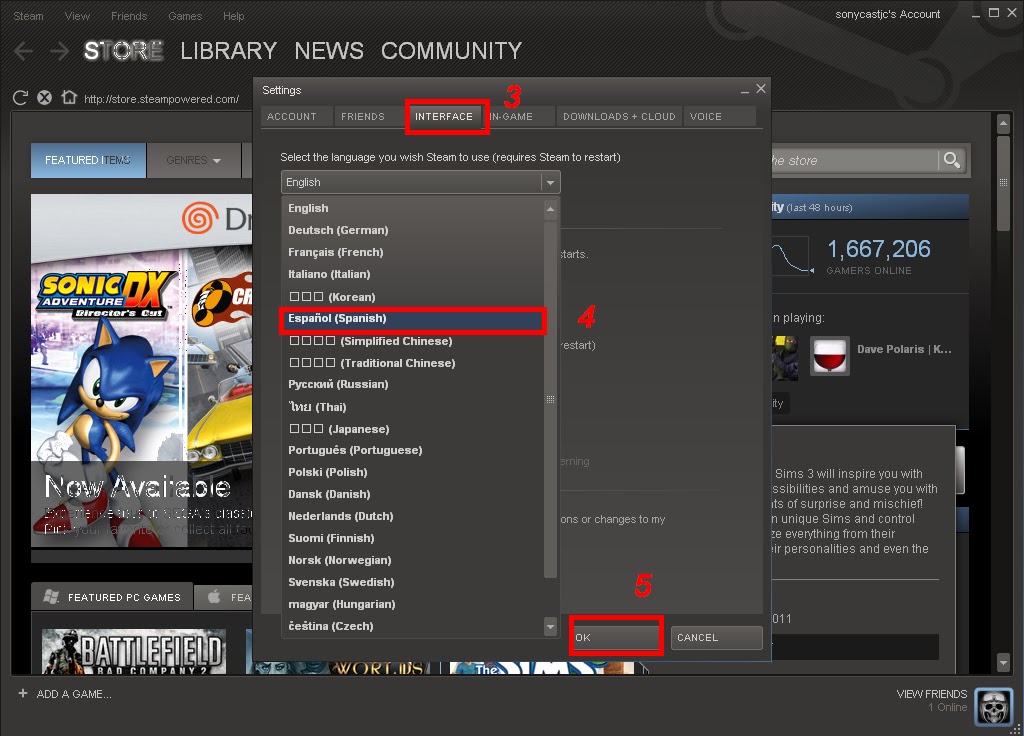
Task: Select Português (Portuguese) language
Action: [x=412, y=451]
